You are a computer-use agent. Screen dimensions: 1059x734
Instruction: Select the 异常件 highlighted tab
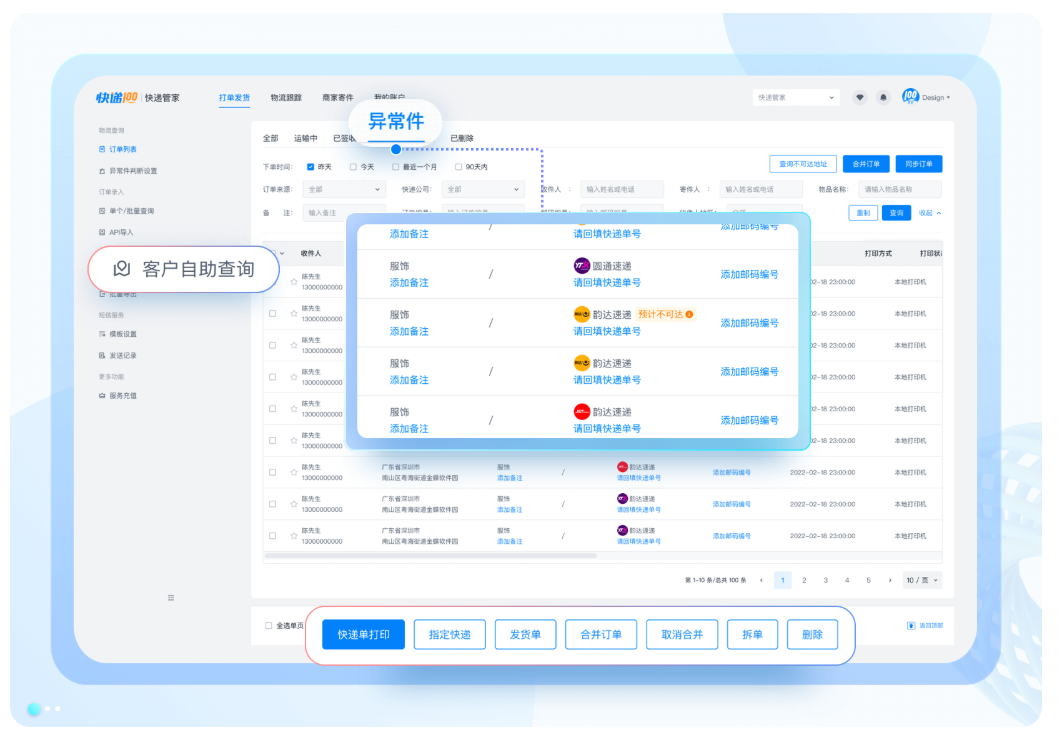pyautogui.click(x=396, y=122)
